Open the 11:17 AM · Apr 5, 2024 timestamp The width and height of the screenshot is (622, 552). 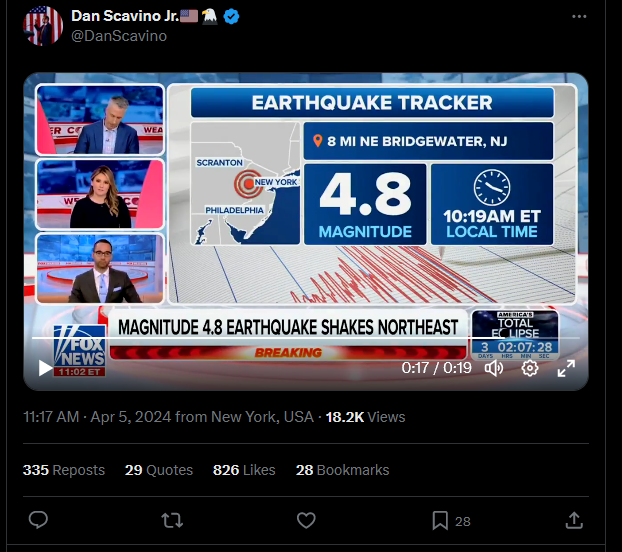97,417
